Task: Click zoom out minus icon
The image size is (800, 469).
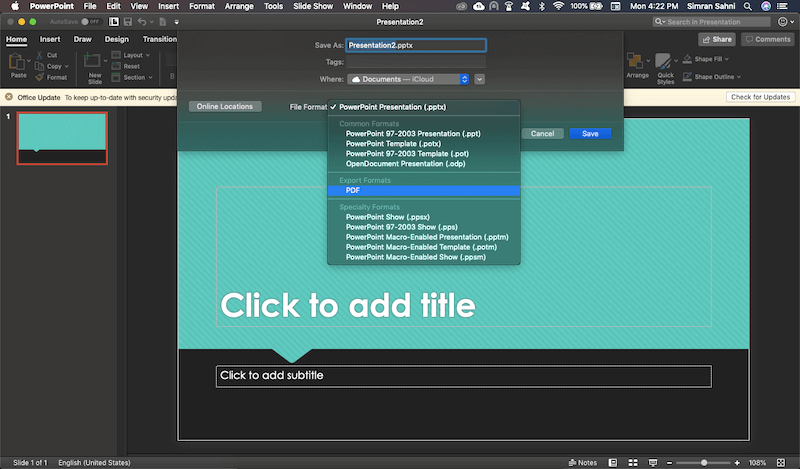Action: click(669, 463)
